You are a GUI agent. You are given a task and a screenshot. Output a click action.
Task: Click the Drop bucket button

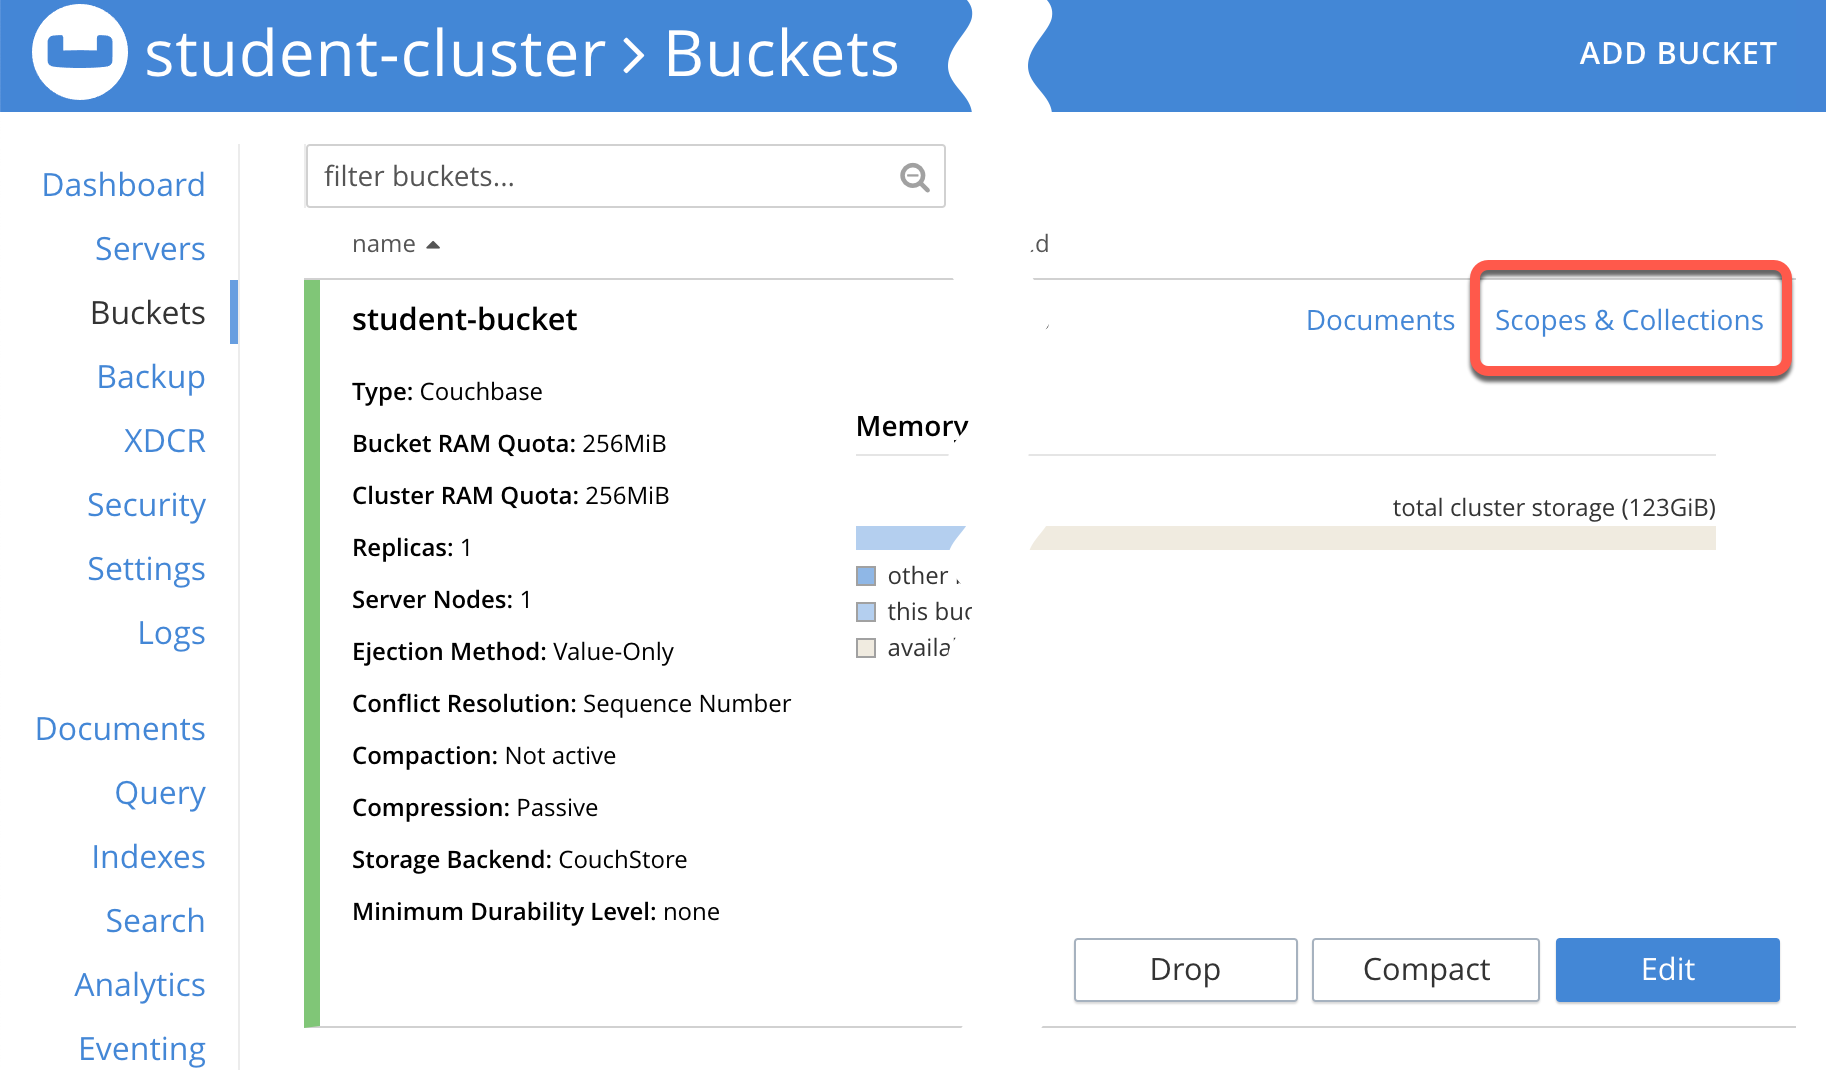(x=1185, y=969)
